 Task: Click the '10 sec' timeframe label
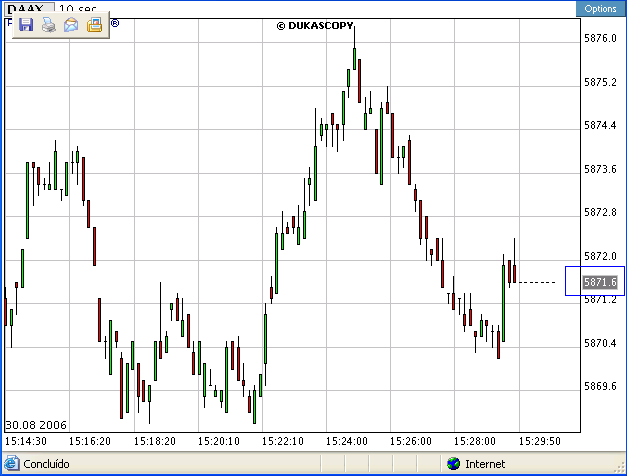tap(78, 8)
